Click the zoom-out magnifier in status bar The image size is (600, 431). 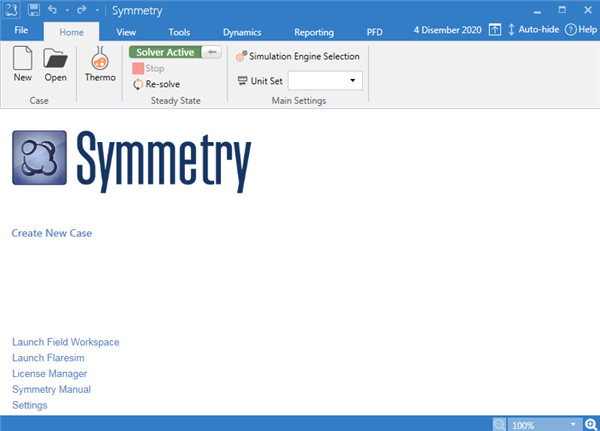499,424
